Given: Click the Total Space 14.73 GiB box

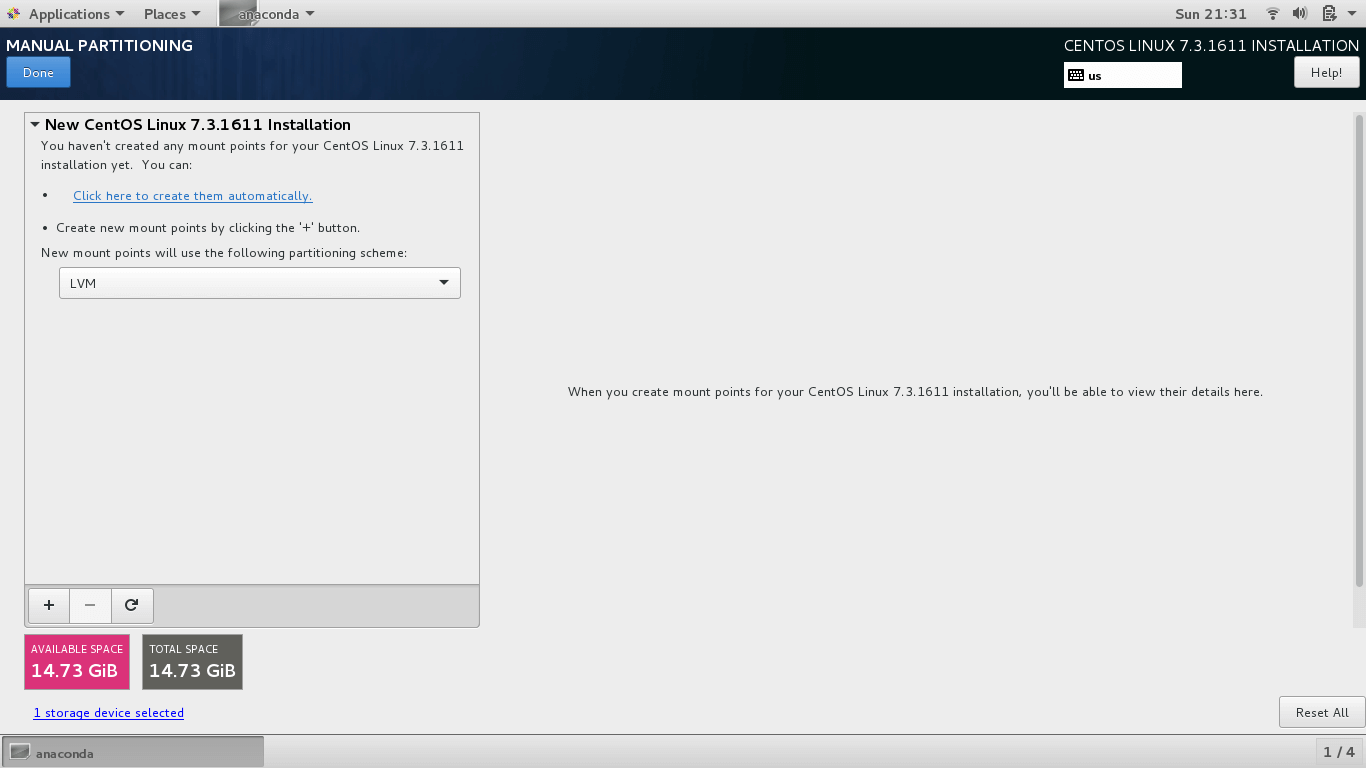Looking at the screenshot, I should point(192,662).
